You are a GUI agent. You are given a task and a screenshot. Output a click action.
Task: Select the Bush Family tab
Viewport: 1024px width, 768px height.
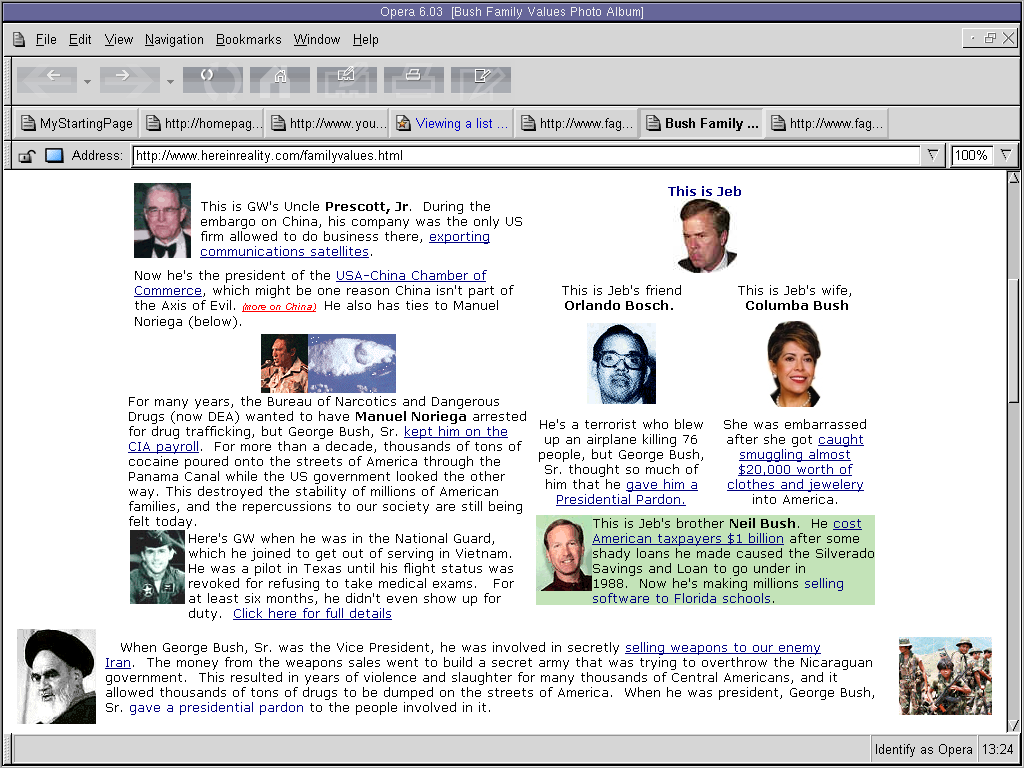point(702,123)
